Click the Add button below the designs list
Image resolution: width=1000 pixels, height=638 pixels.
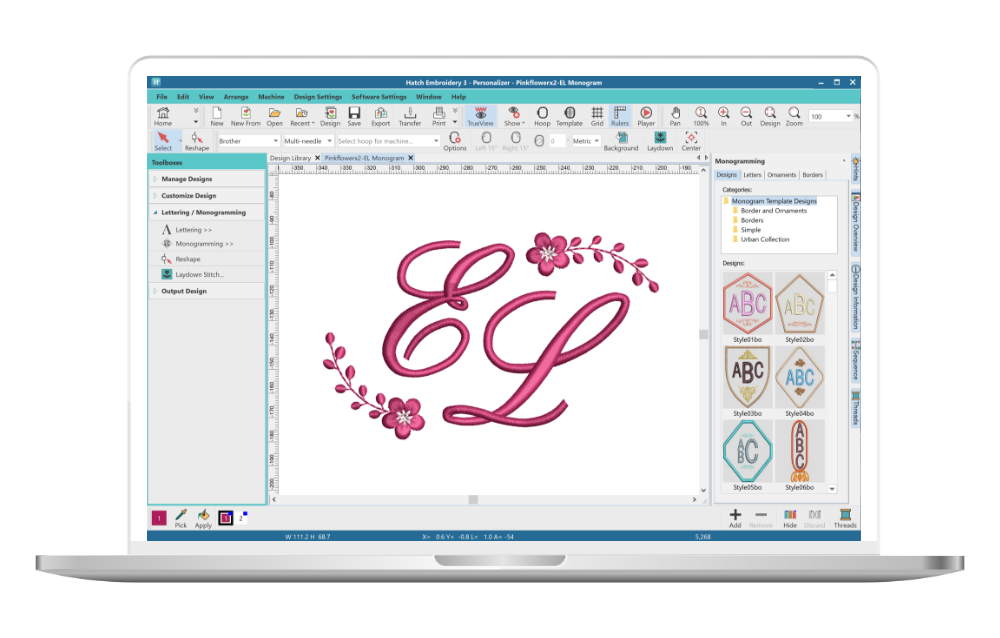tap(734, 517)
